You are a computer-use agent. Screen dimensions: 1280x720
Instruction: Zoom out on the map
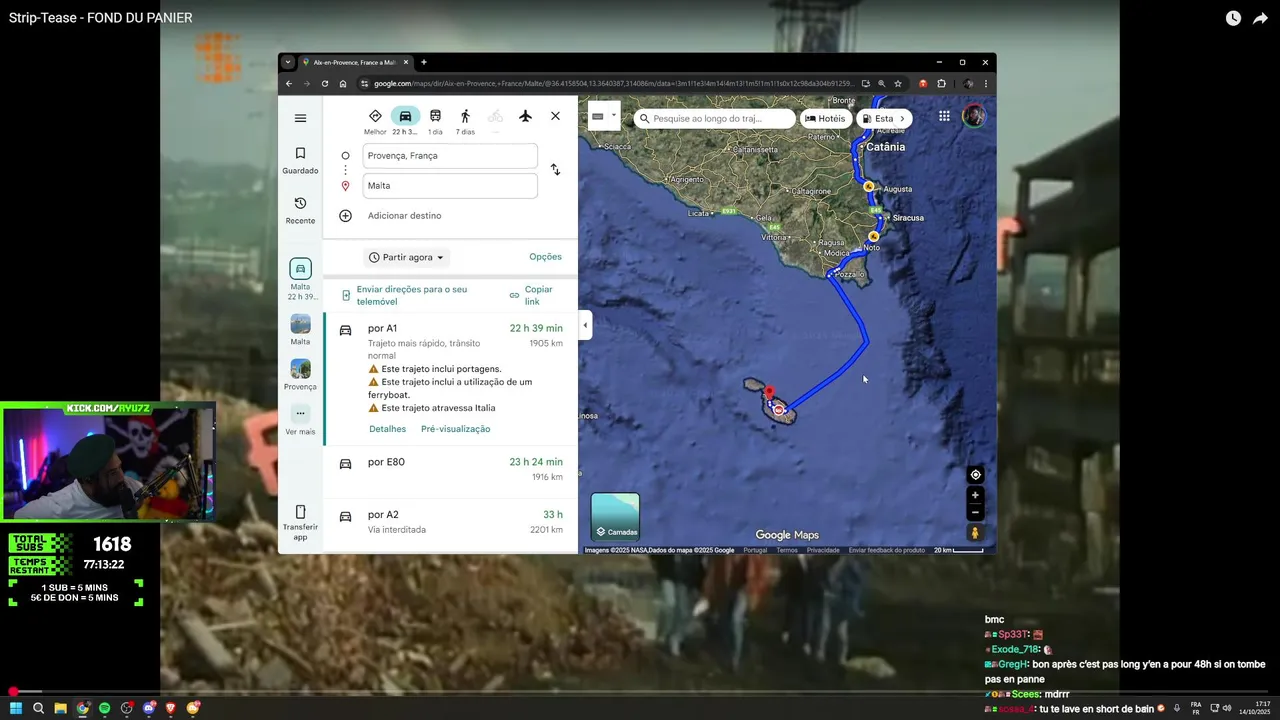tap(976, 513)
